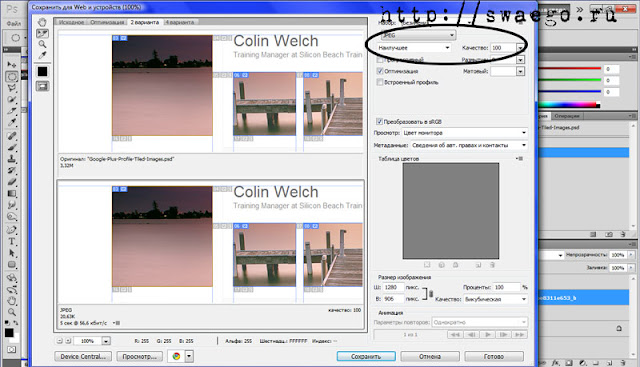Image resolution: width=640 pixels, height=367 pixels.
Task: Toggle Quick Mask mode in Photoshop toolbar
Action: coord(12,350)
